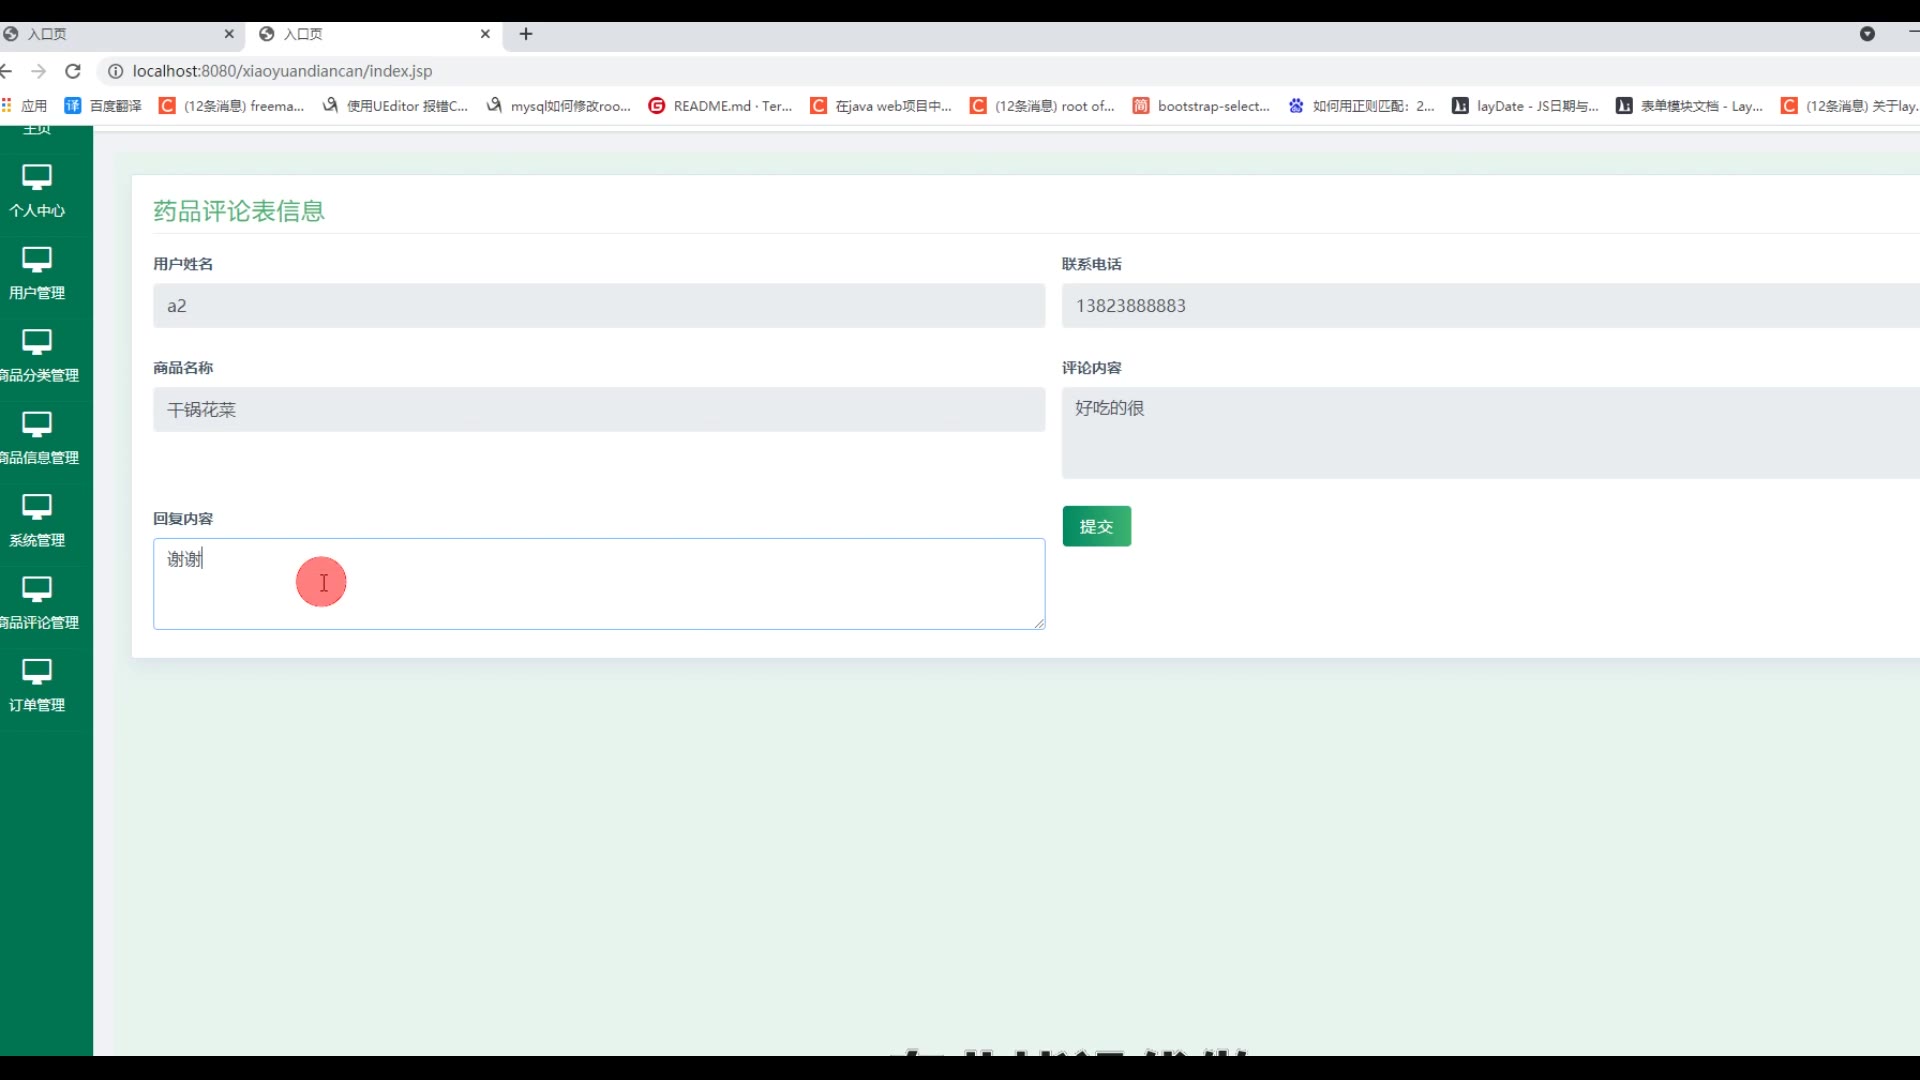
Task: Click the 评论内容 label
Action: click(x=1092, y=368)
